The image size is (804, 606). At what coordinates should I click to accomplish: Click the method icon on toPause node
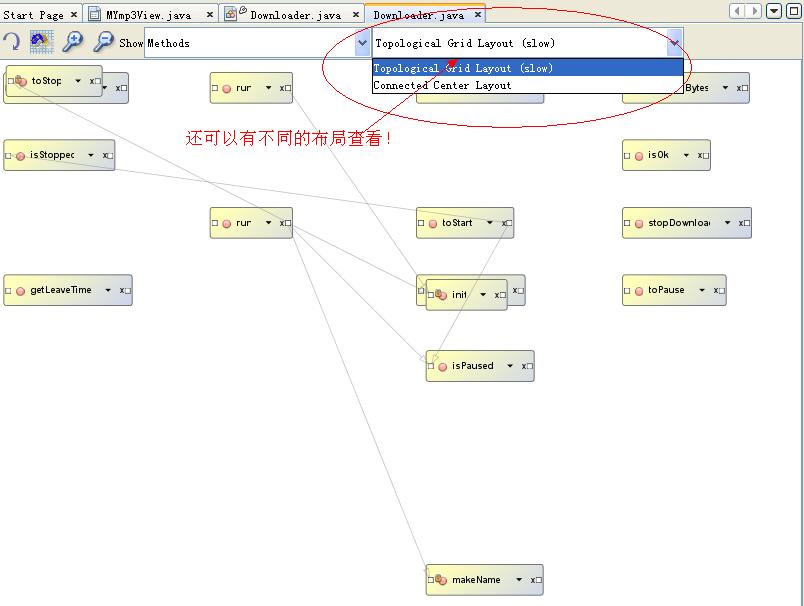coord(639,291)
